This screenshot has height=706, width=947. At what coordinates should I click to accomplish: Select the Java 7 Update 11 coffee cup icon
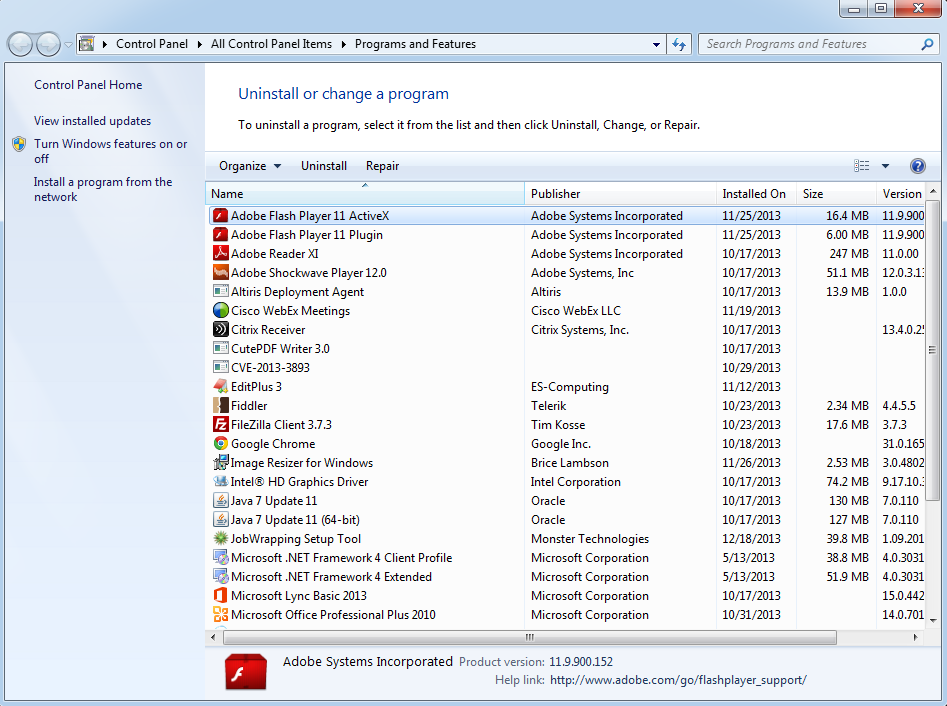(x=221, y=500)
